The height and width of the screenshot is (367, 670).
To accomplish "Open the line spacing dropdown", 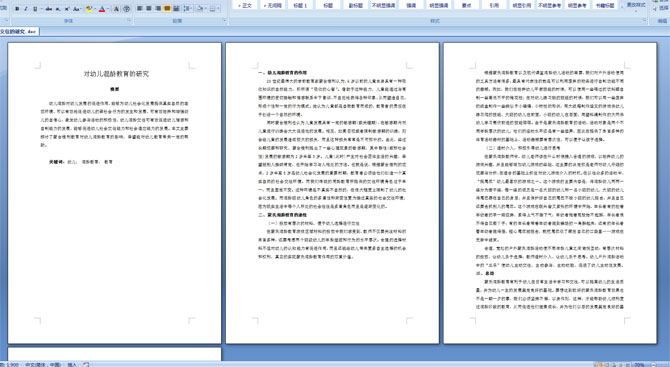I will pyautogui.click(x=188, y=9).
